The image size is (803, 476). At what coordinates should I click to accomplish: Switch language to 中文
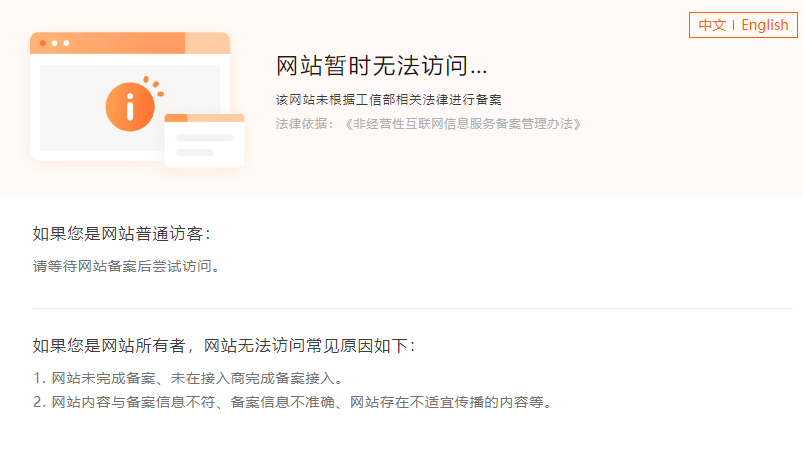(x=712, y=25)
